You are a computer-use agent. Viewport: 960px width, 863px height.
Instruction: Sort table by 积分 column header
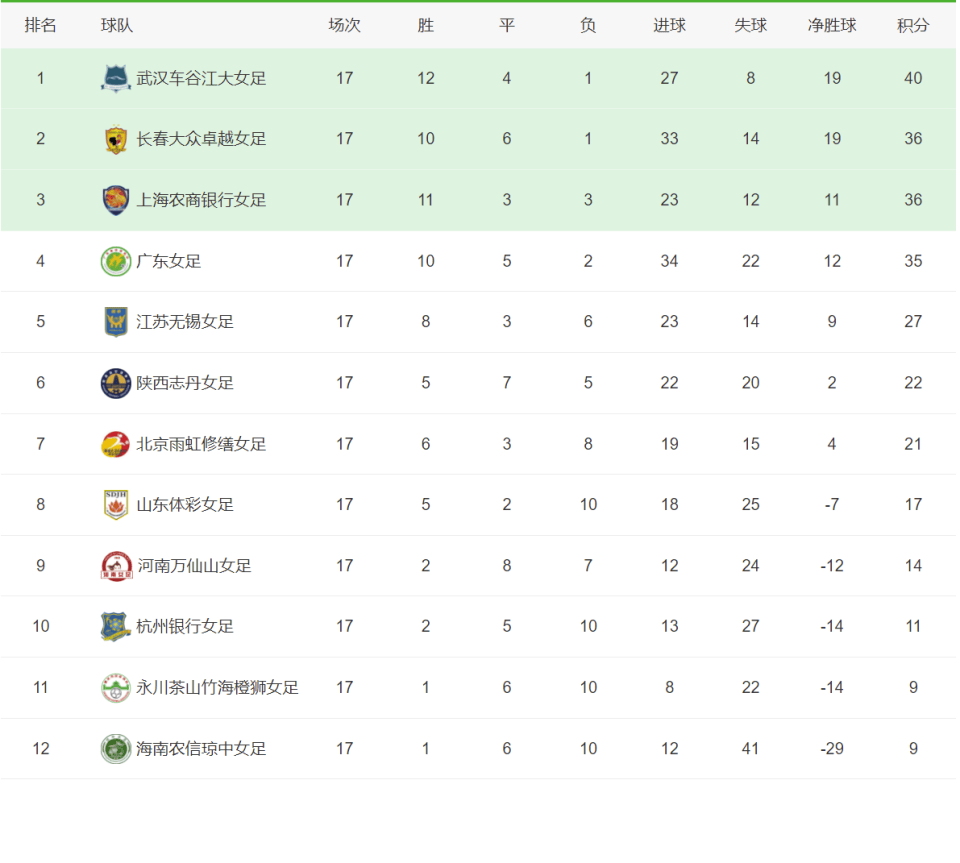pyautogui.click(x=913, y=25)
